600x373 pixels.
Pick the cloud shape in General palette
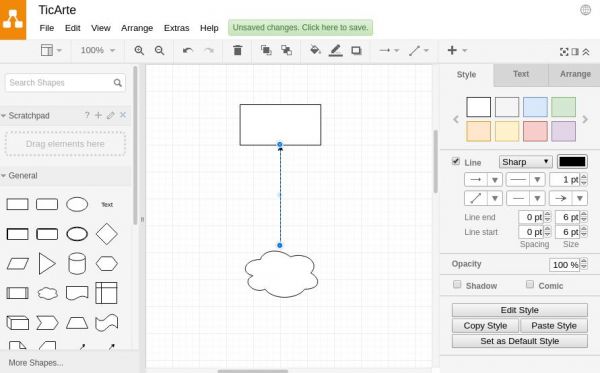(x=47, y=293)
